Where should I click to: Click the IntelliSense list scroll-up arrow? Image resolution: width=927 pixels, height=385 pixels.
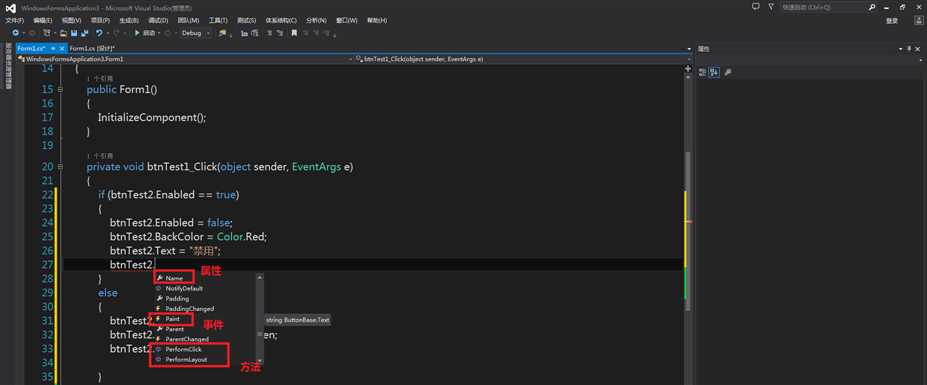[x=260, y=277]
